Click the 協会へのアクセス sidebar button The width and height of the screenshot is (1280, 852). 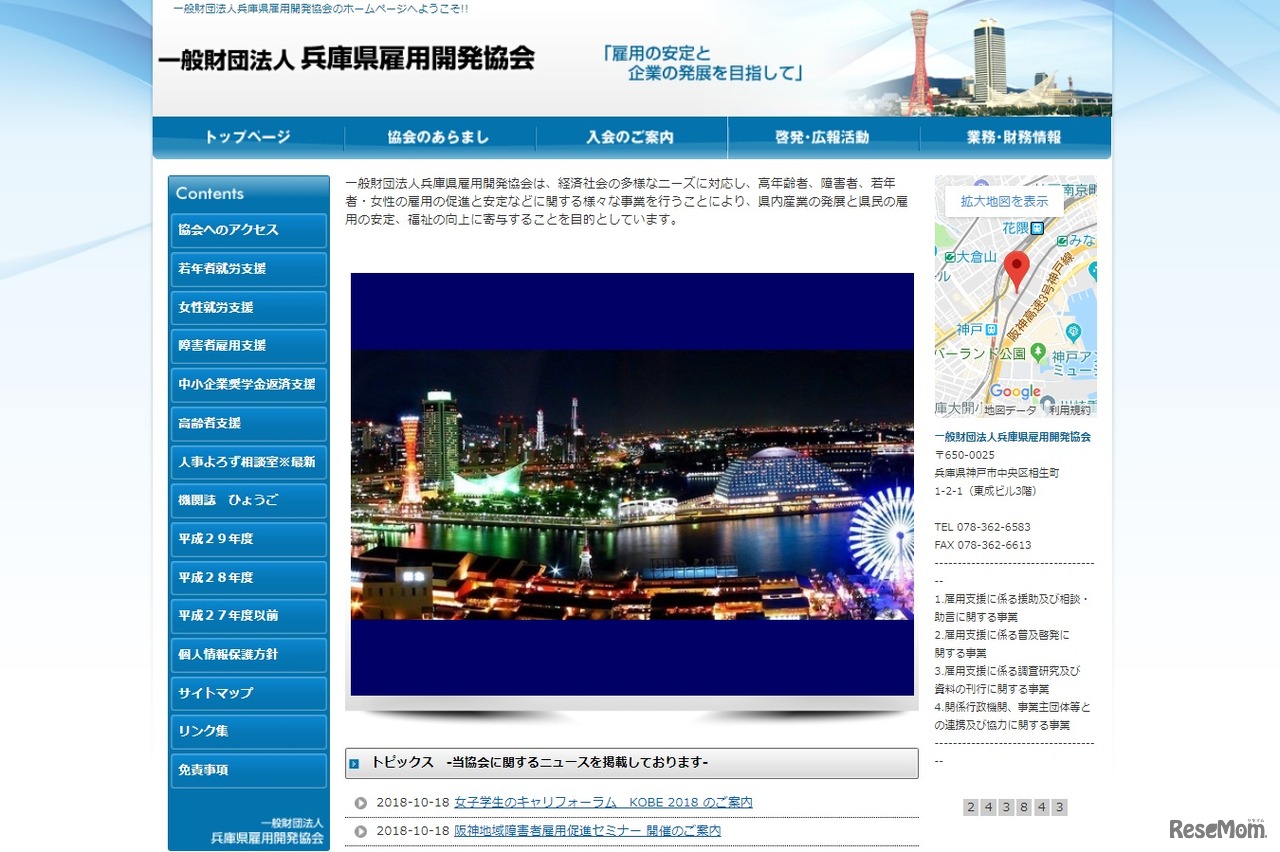[x=248, y=231]
